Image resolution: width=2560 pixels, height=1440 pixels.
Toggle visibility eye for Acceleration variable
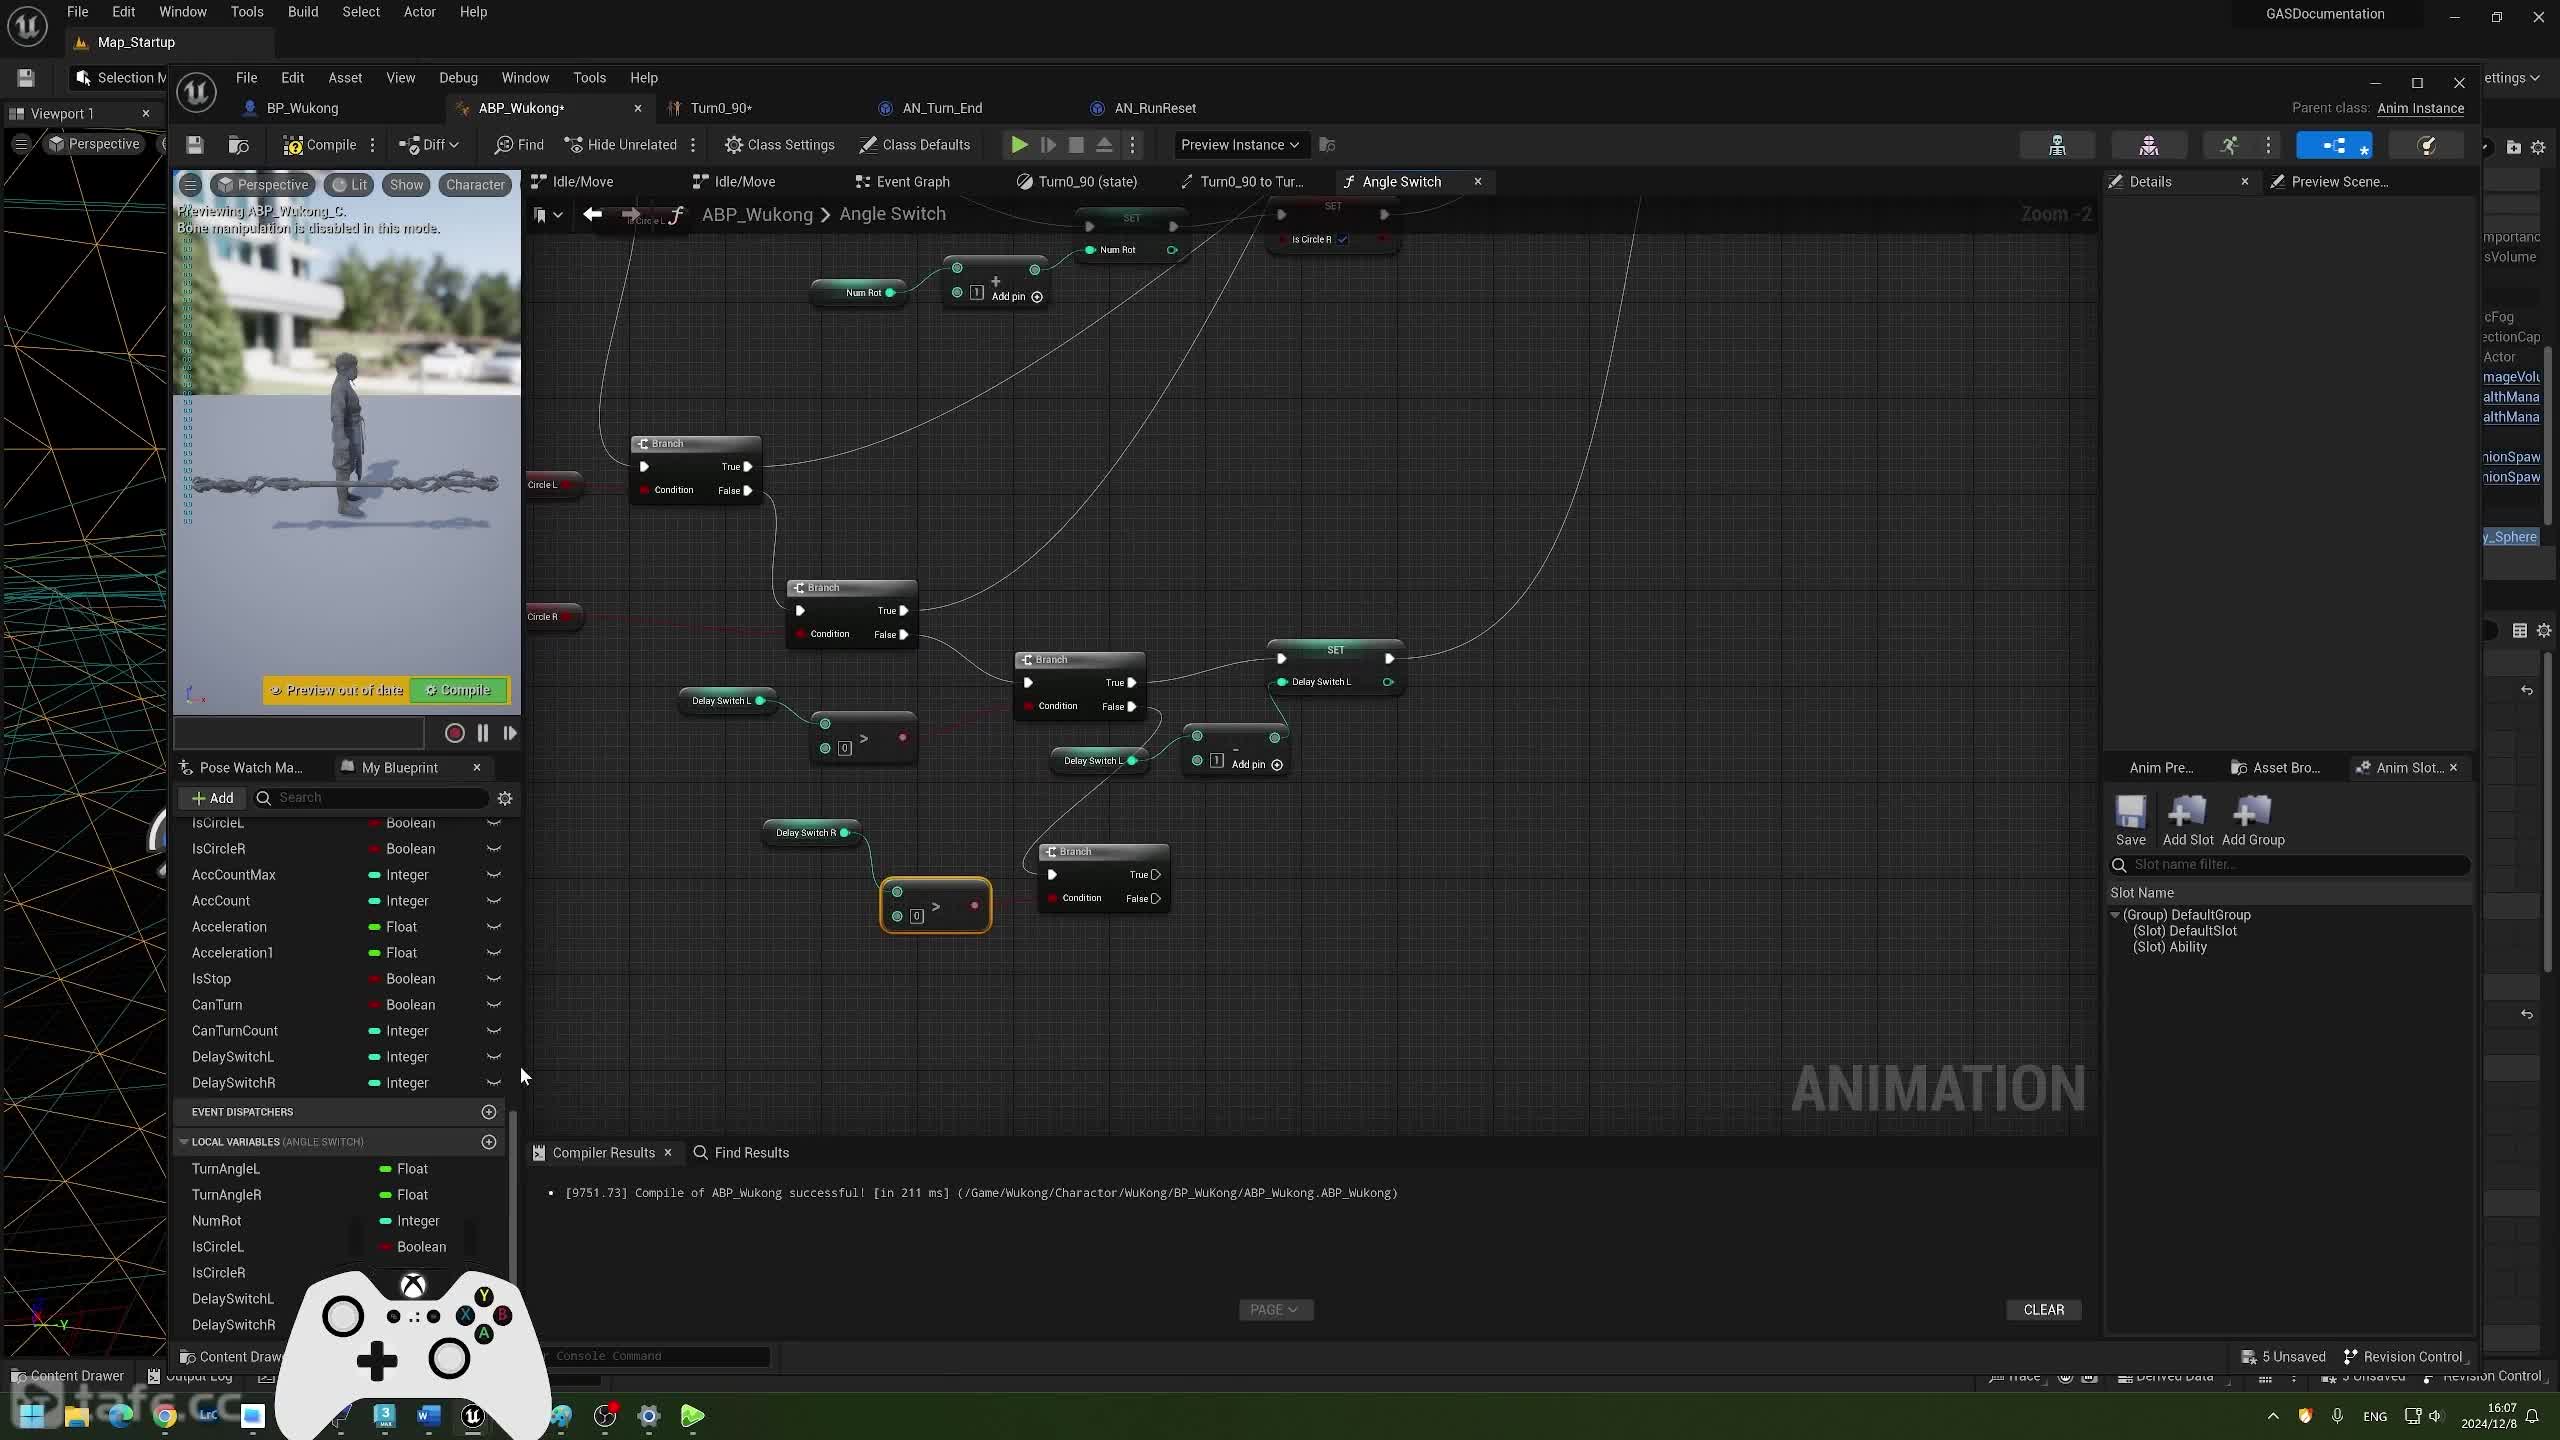point(494,927)
